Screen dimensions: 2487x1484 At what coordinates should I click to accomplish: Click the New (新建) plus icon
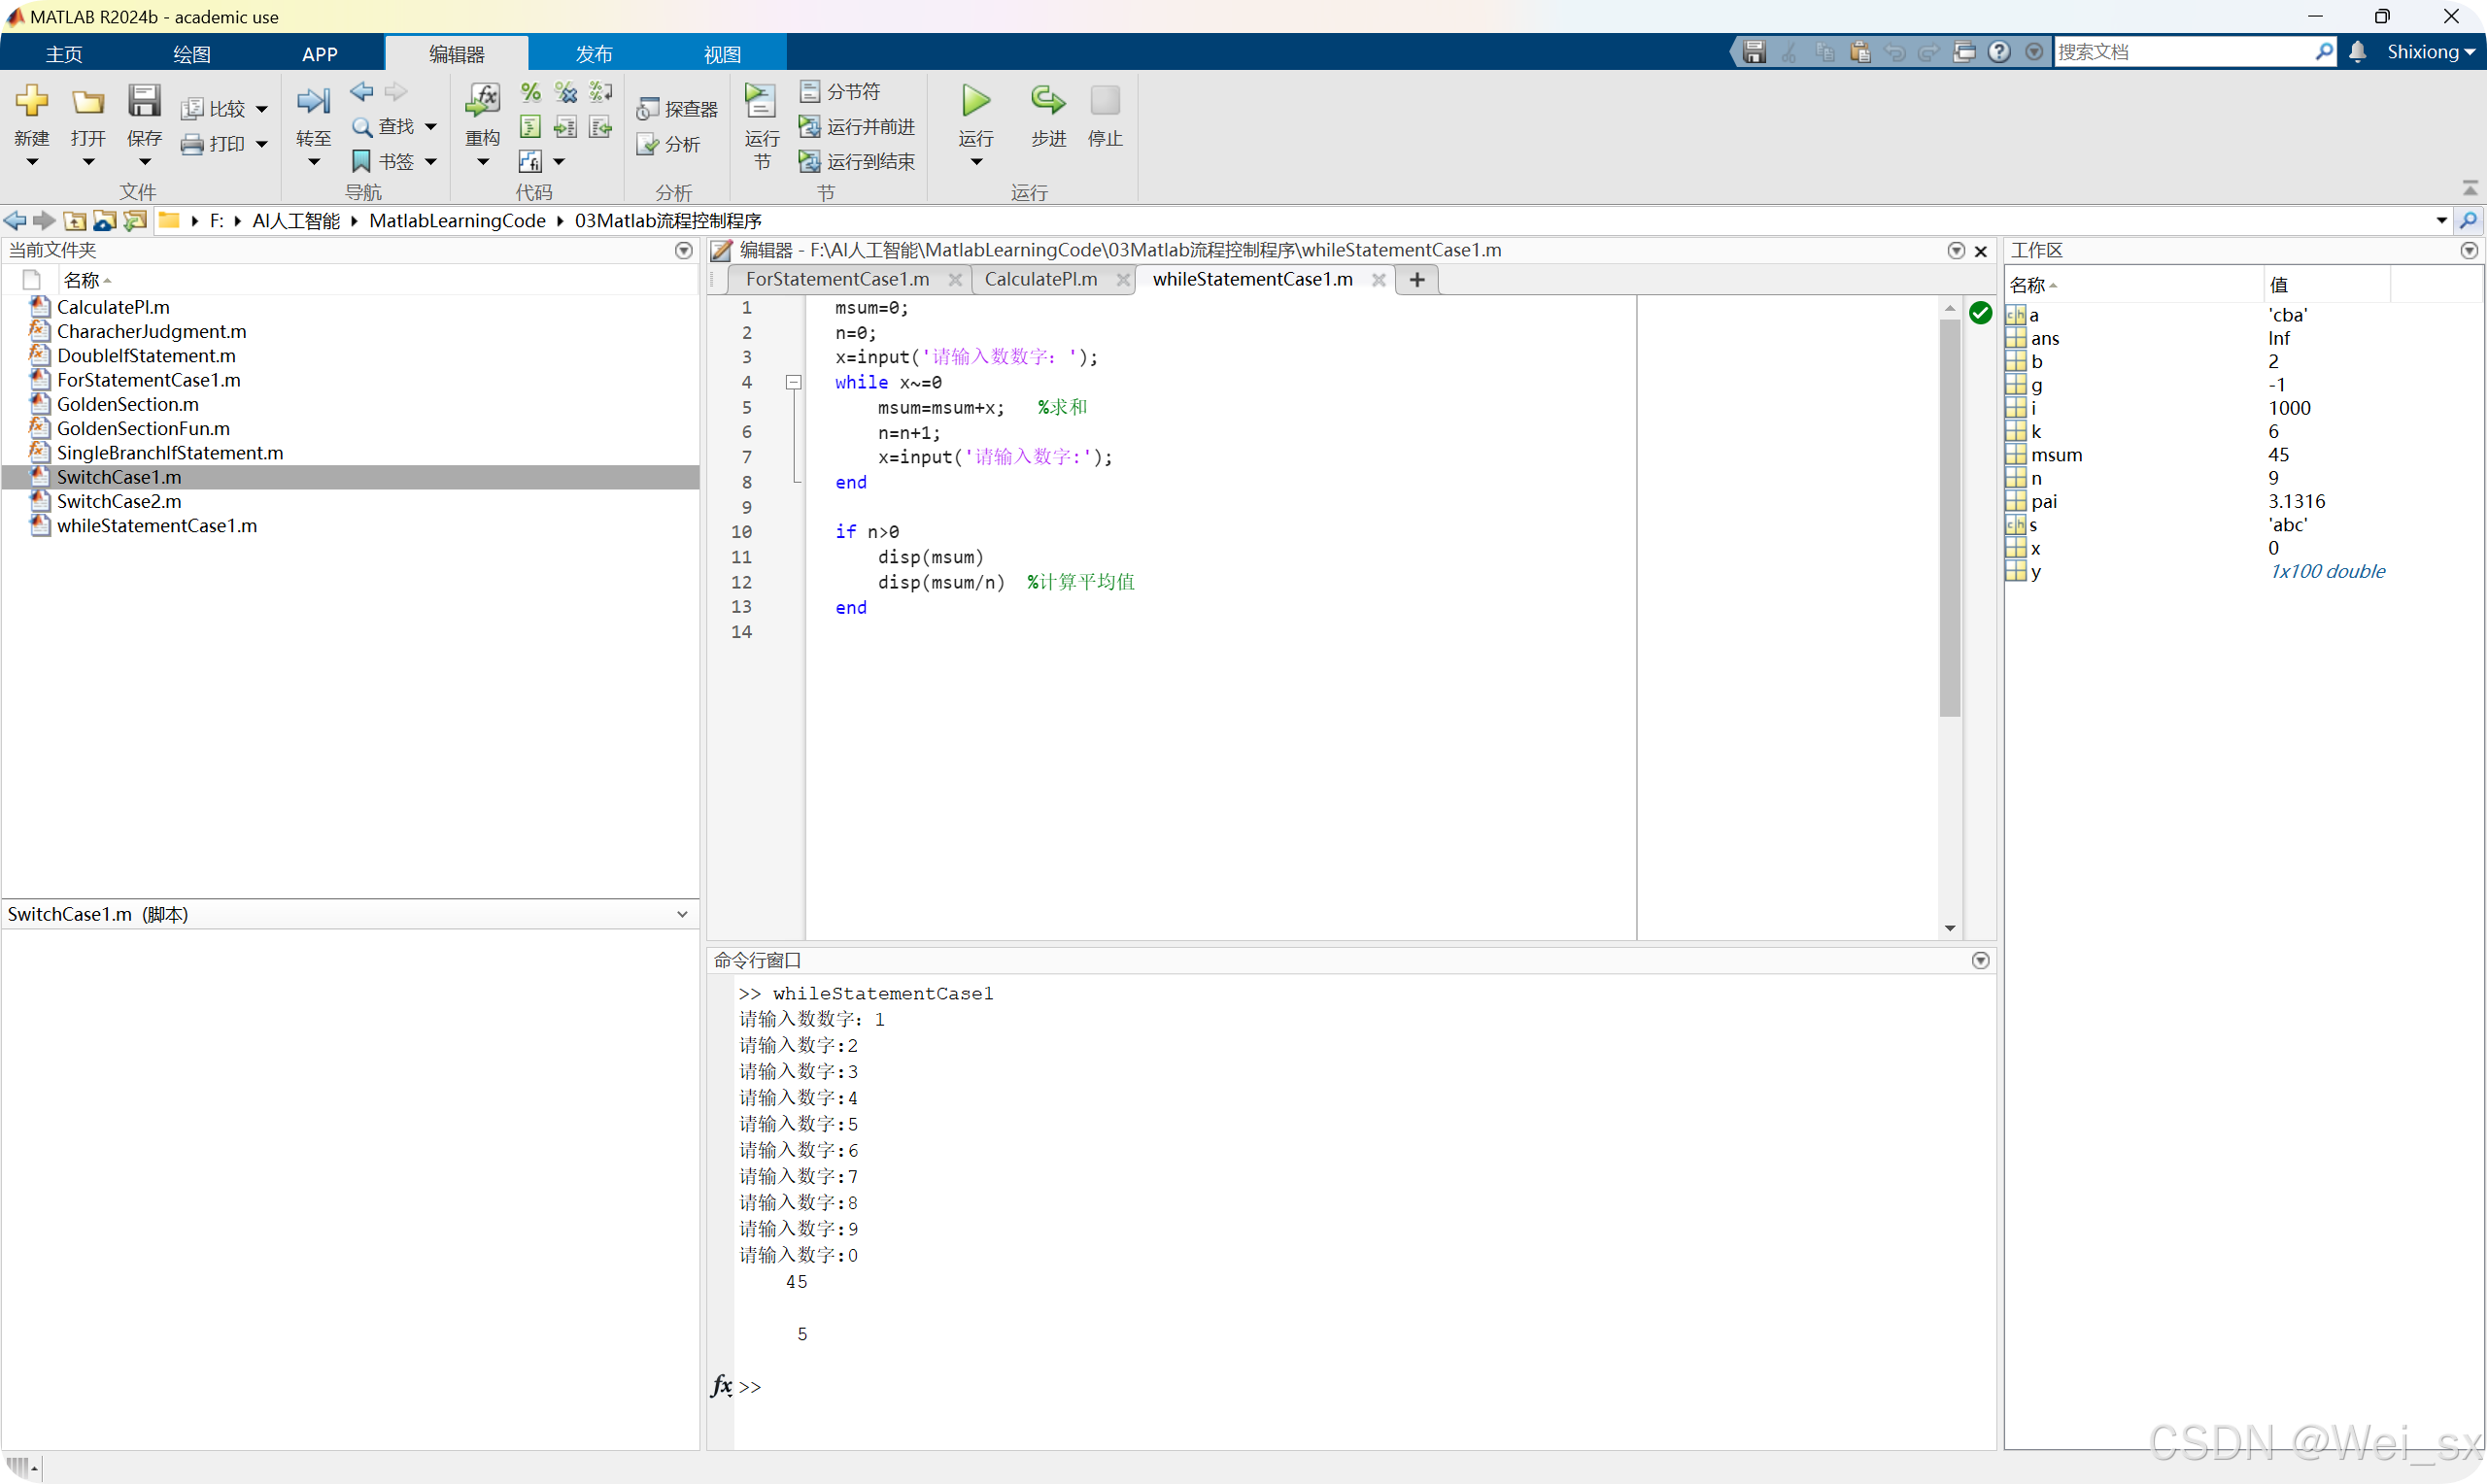point(32,101)
